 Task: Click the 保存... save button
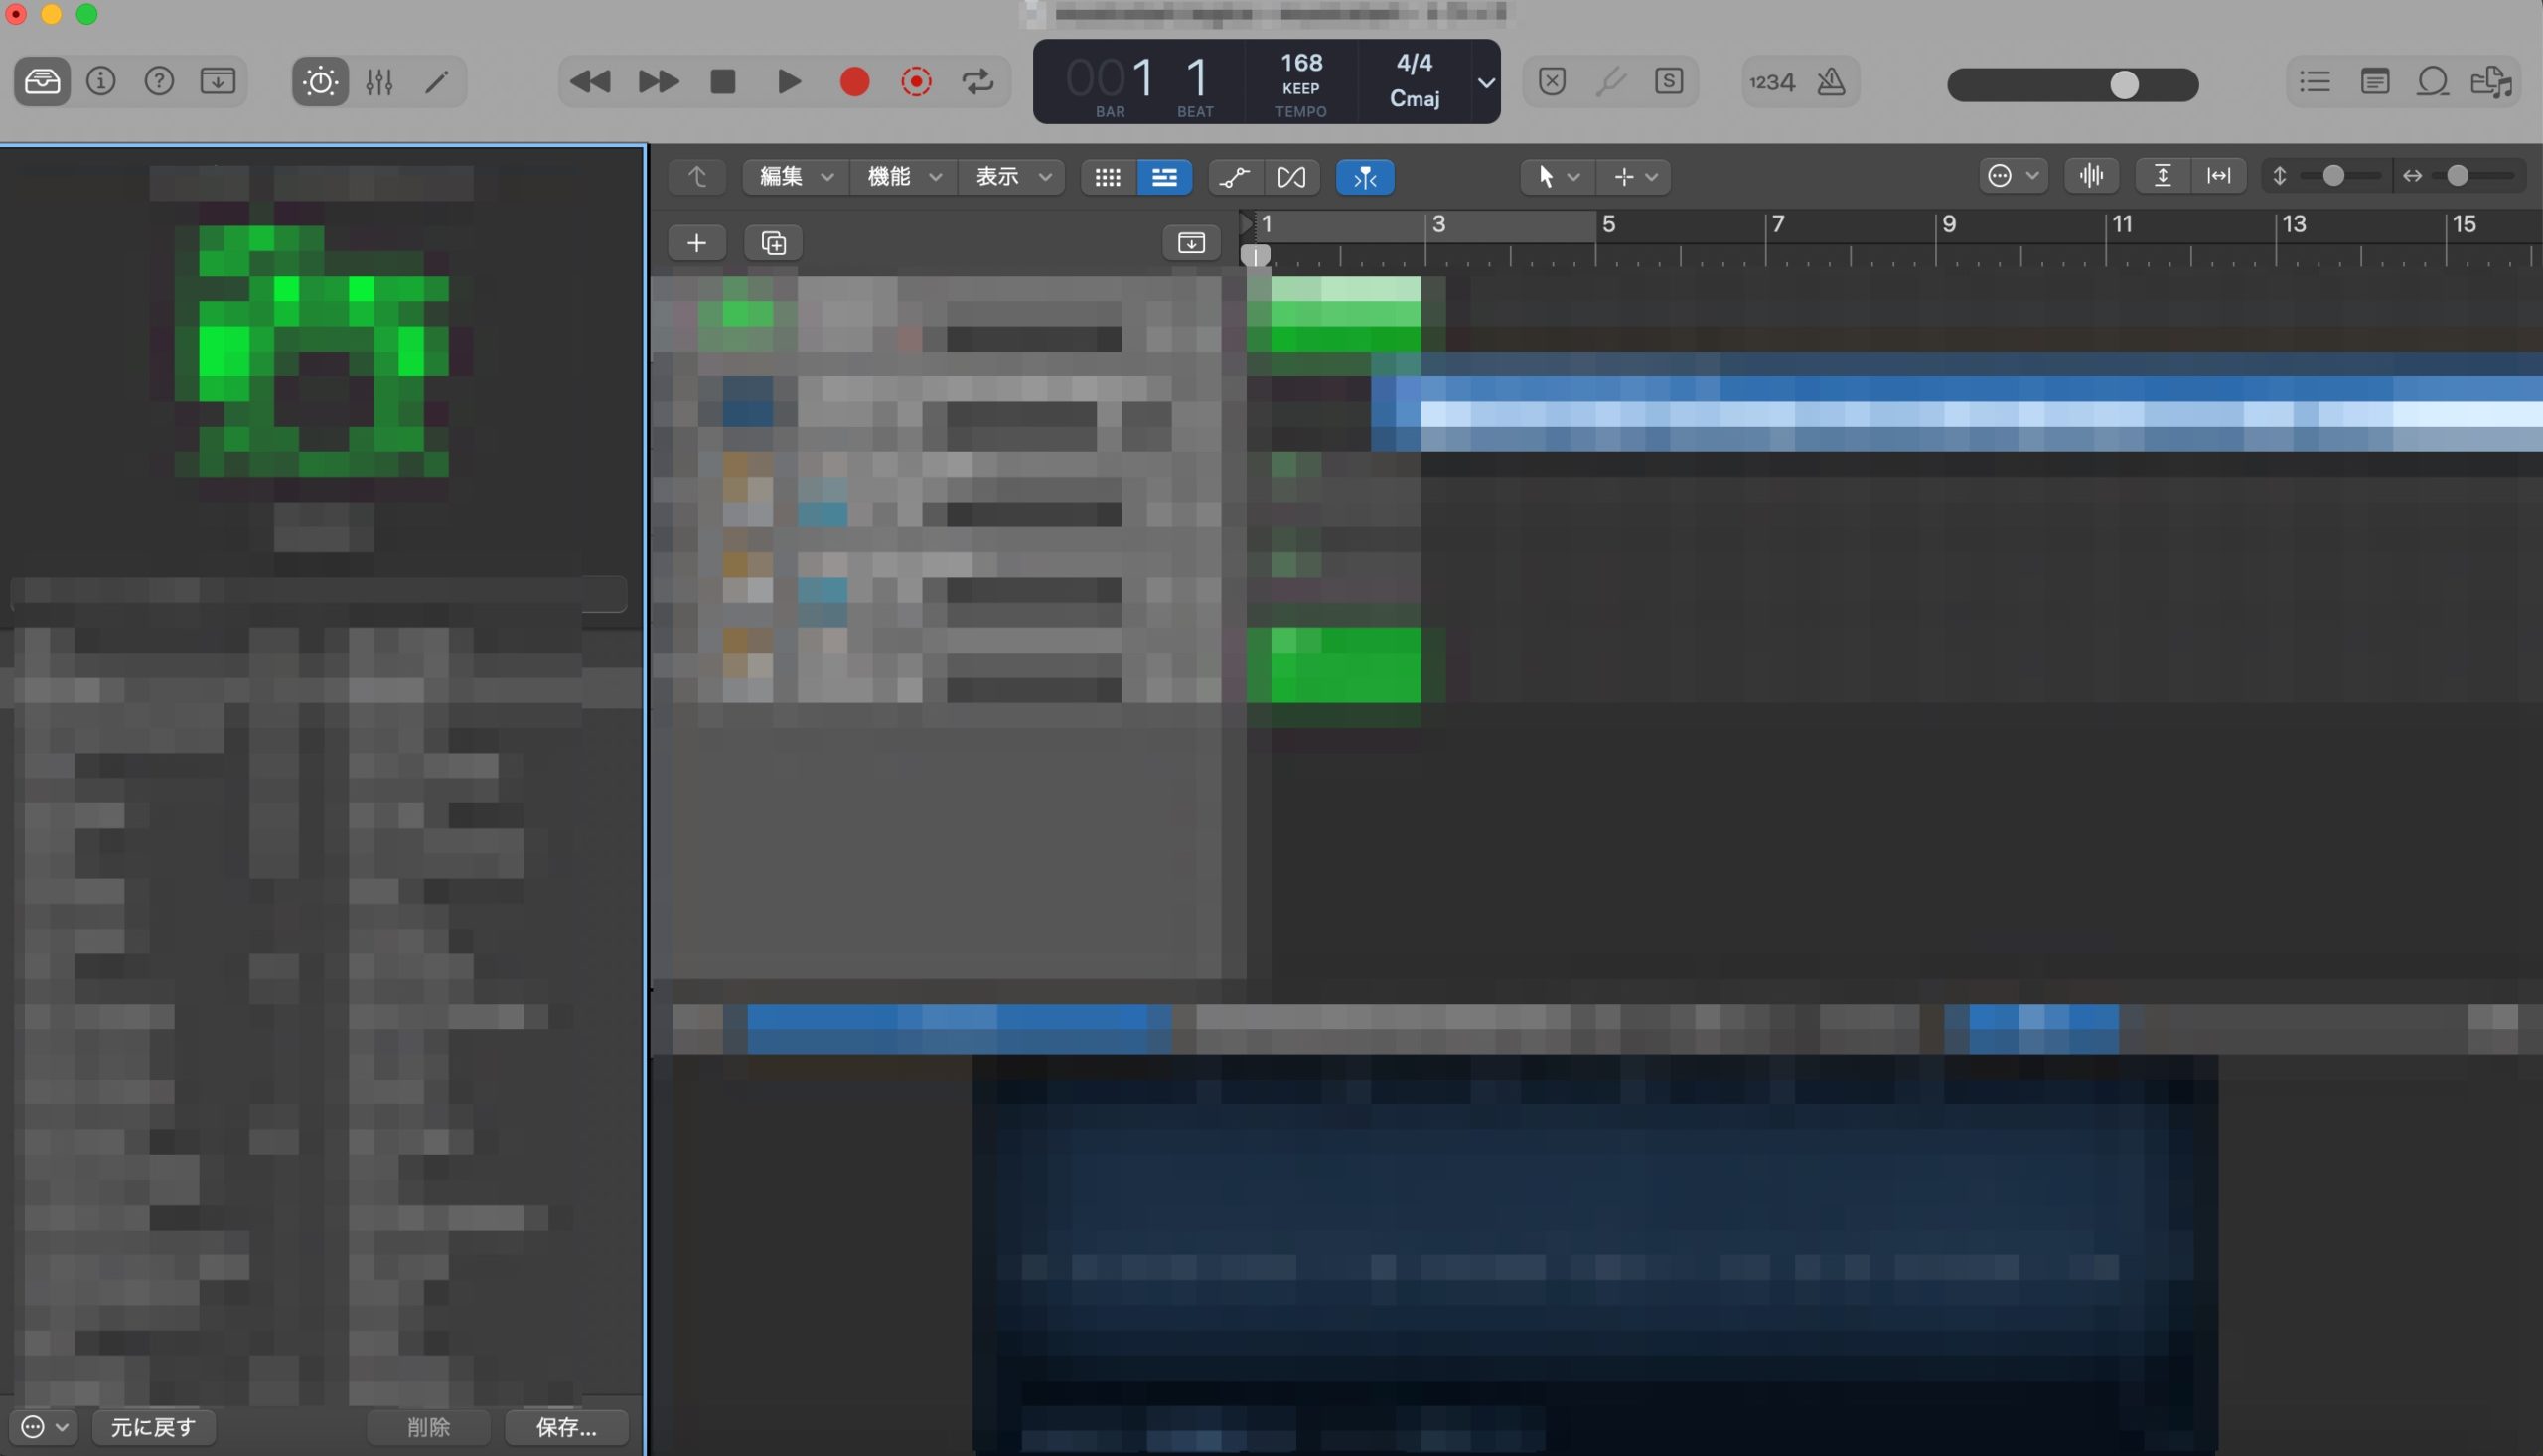click(566, 1427)
